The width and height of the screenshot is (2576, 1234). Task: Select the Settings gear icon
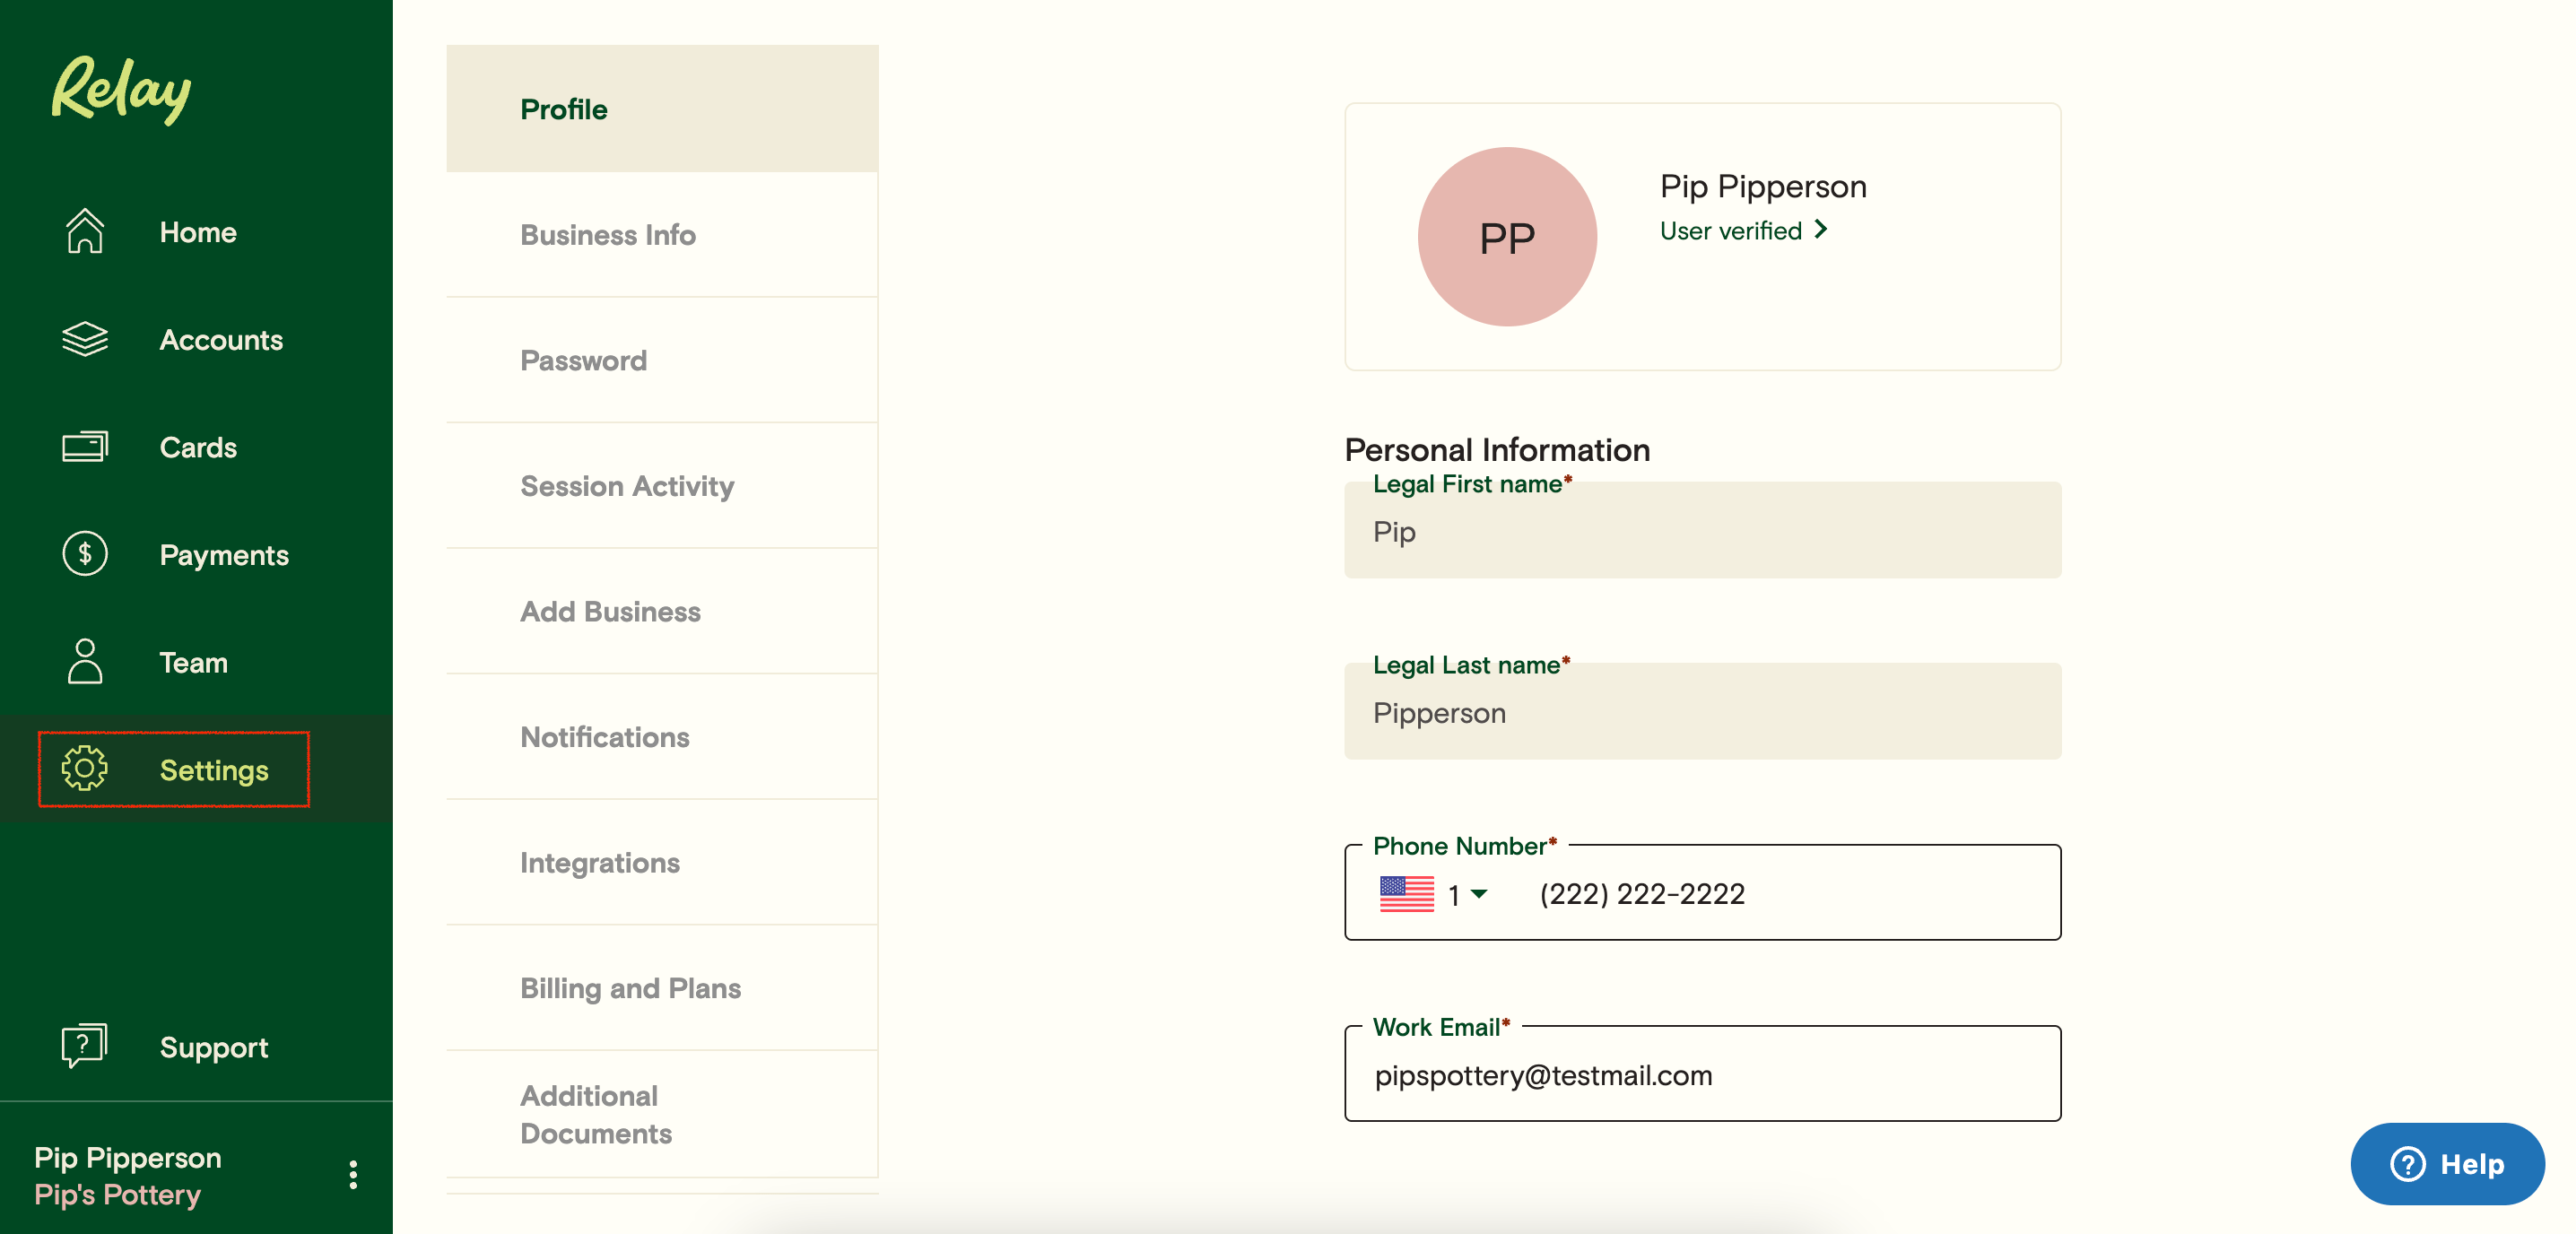click(x=85, y=770)
